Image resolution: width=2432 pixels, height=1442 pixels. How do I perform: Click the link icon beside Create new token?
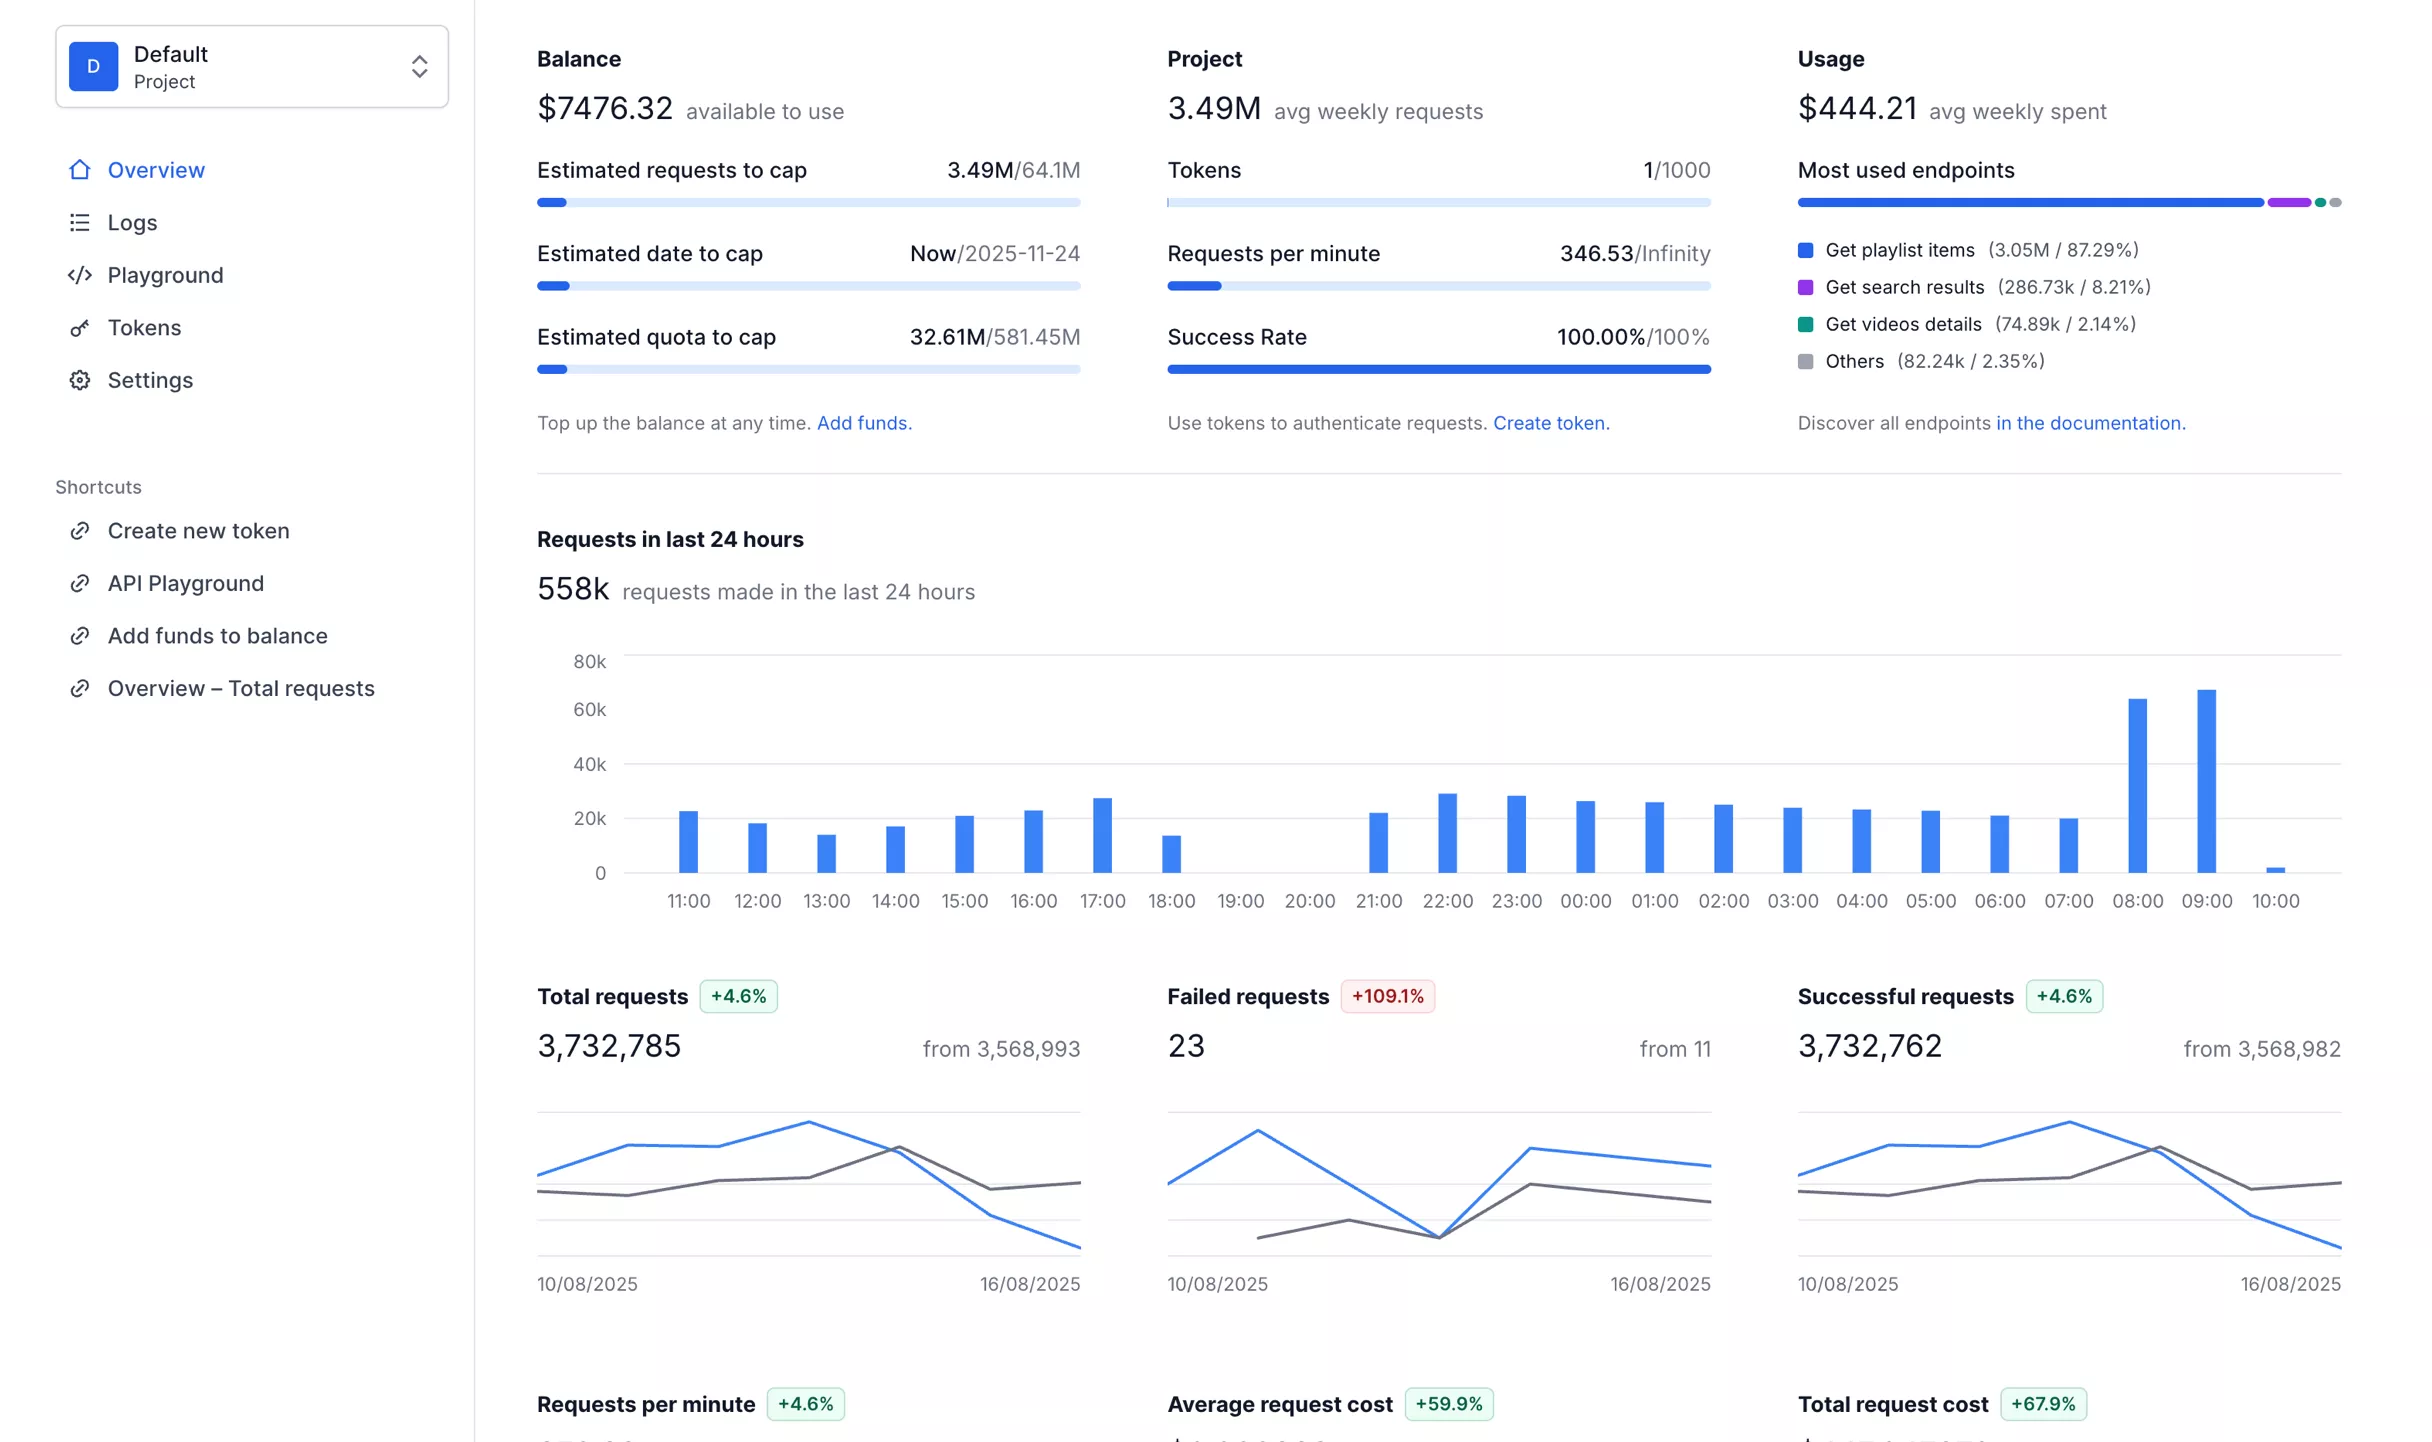pyautogui.click(x=81, y=531)
